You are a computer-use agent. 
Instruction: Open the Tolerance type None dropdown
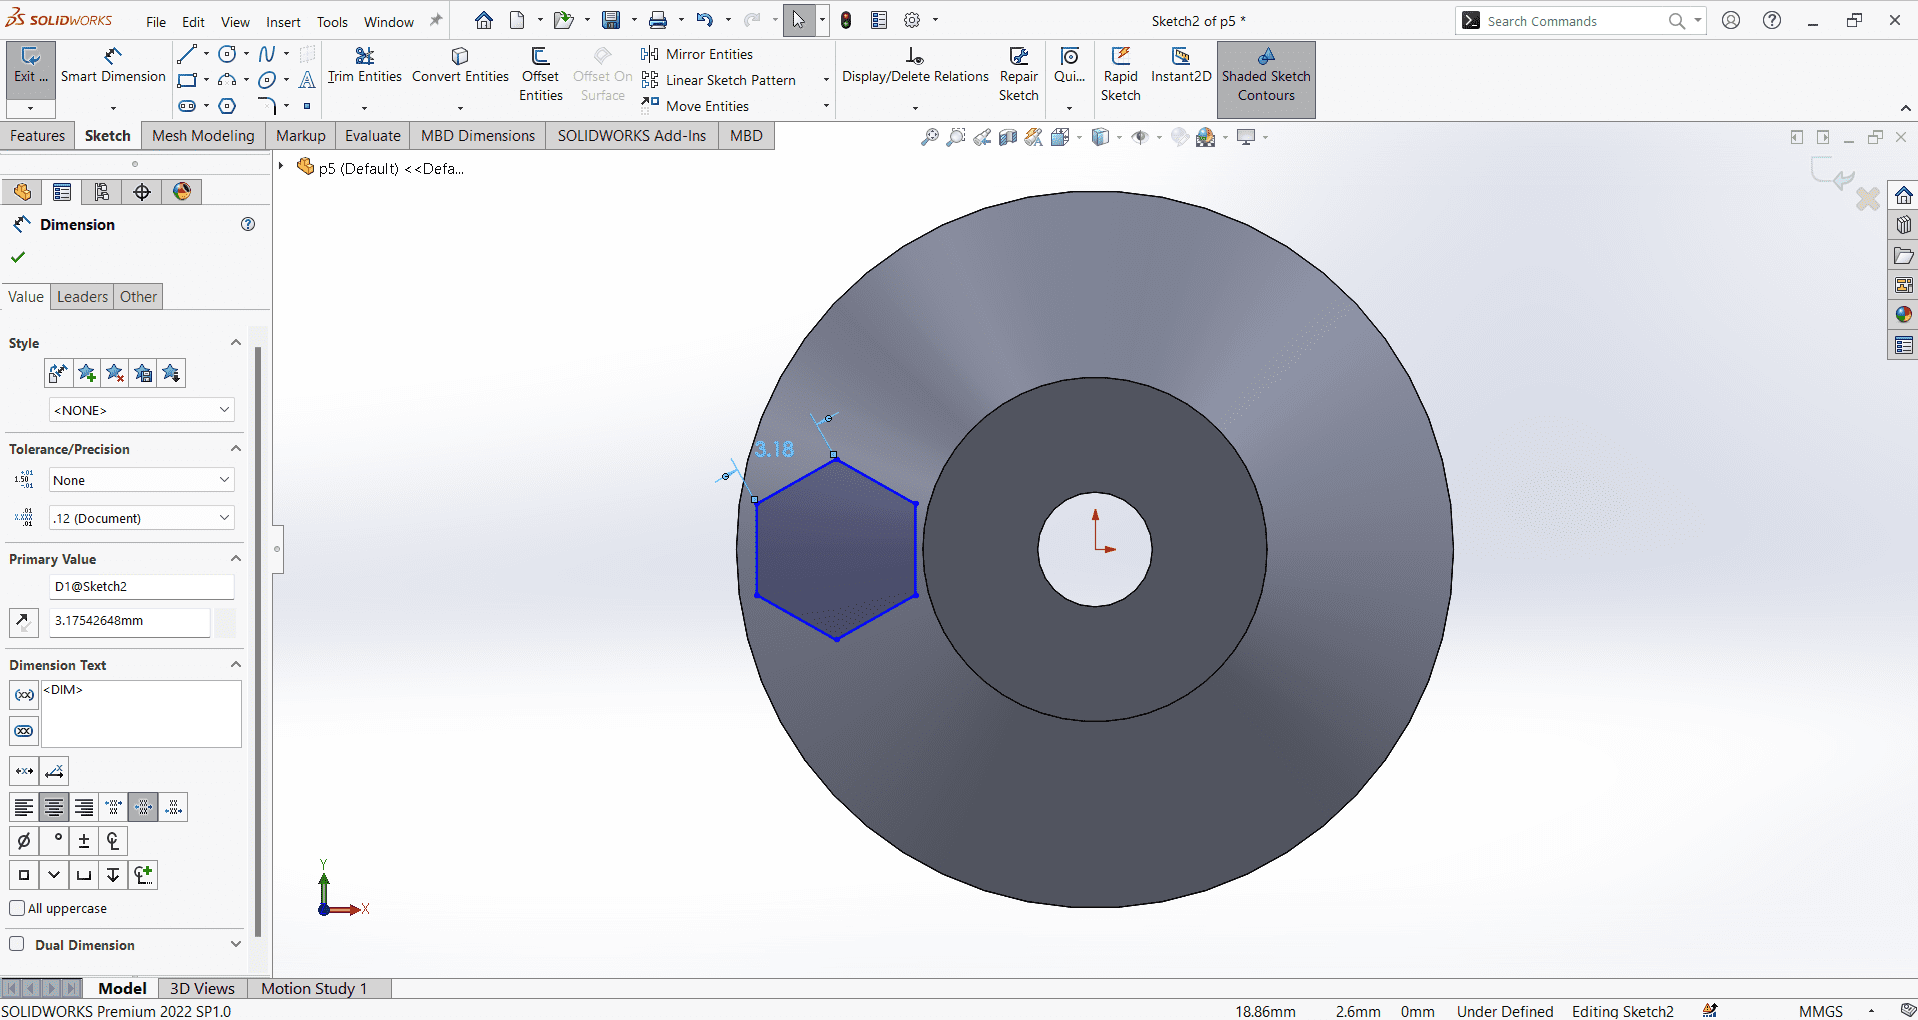(141, 480)
